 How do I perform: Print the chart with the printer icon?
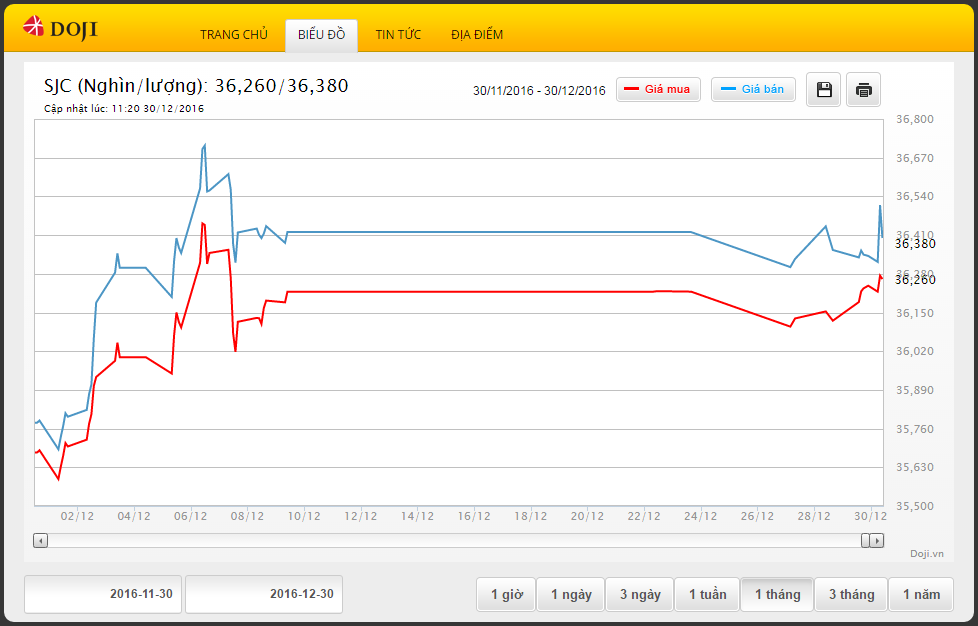click(x=863, y=90)
